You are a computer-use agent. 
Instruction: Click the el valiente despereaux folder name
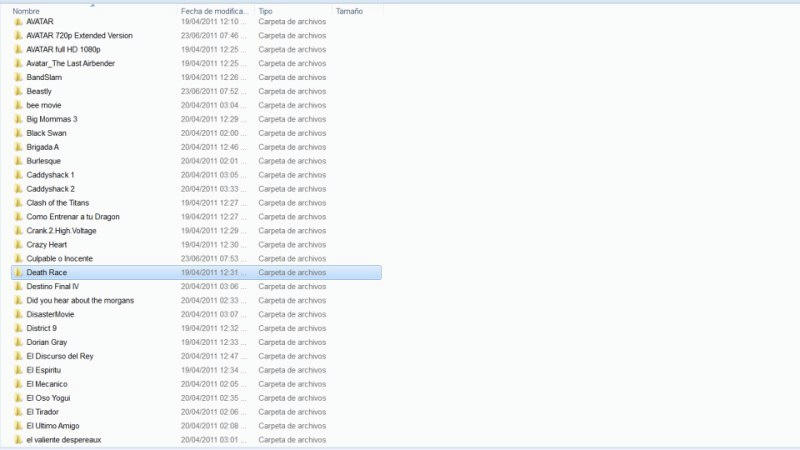coord(64,440)
